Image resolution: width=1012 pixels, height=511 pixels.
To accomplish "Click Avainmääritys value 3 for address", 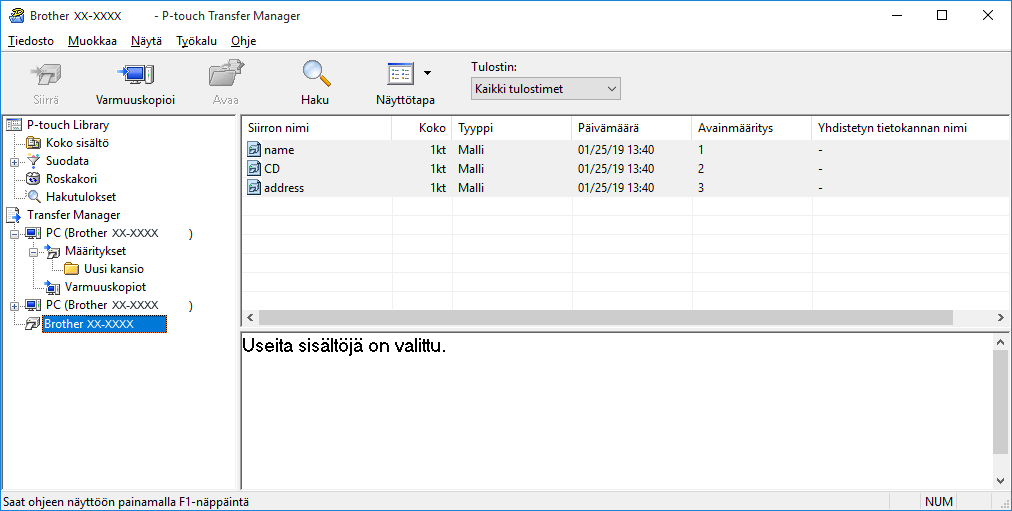I will [701, 188].
